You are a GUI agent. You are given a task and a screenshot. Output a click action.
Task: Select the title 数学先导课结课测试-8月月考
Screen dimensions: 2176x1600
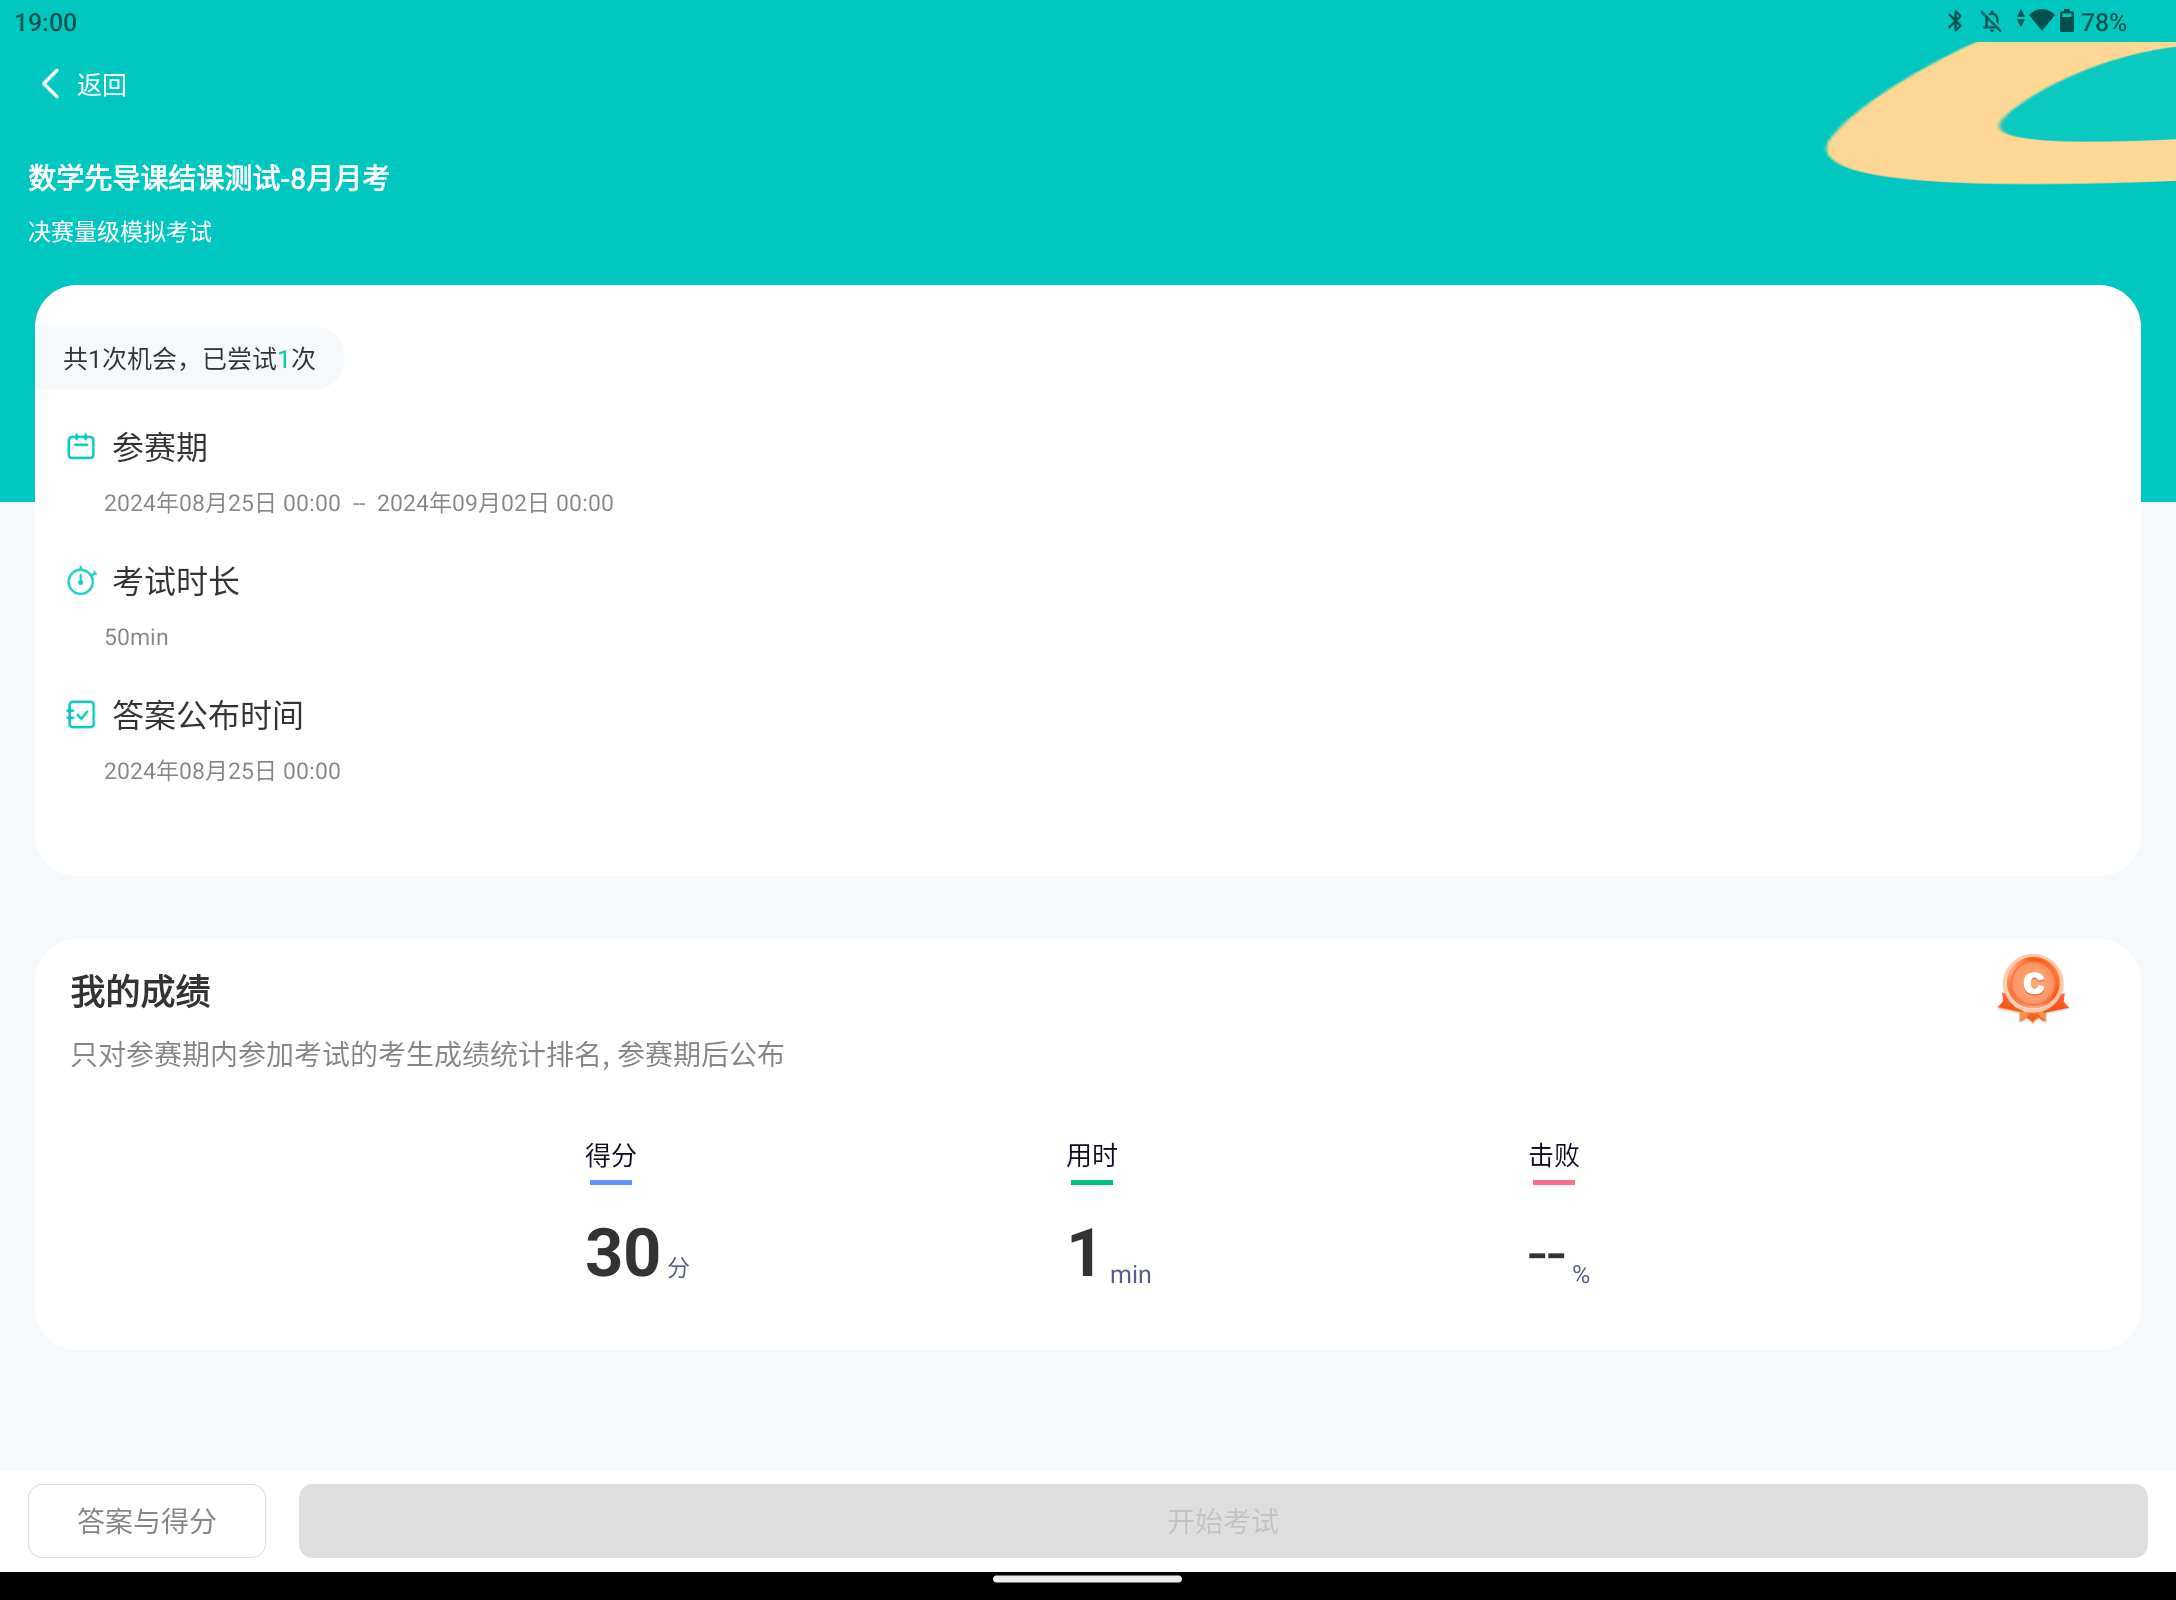click(x=209, y=178)
